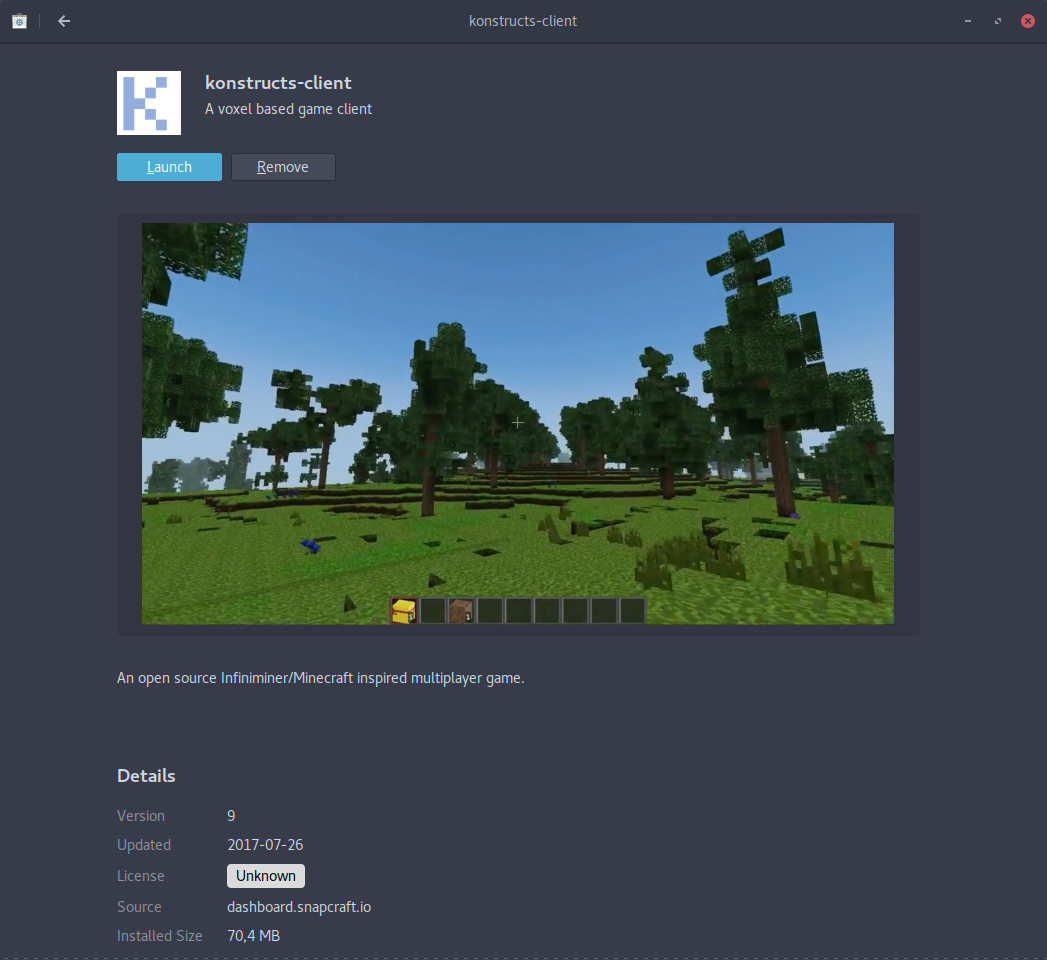
Task: Click the Unknown license button
Action: (266, 876)
